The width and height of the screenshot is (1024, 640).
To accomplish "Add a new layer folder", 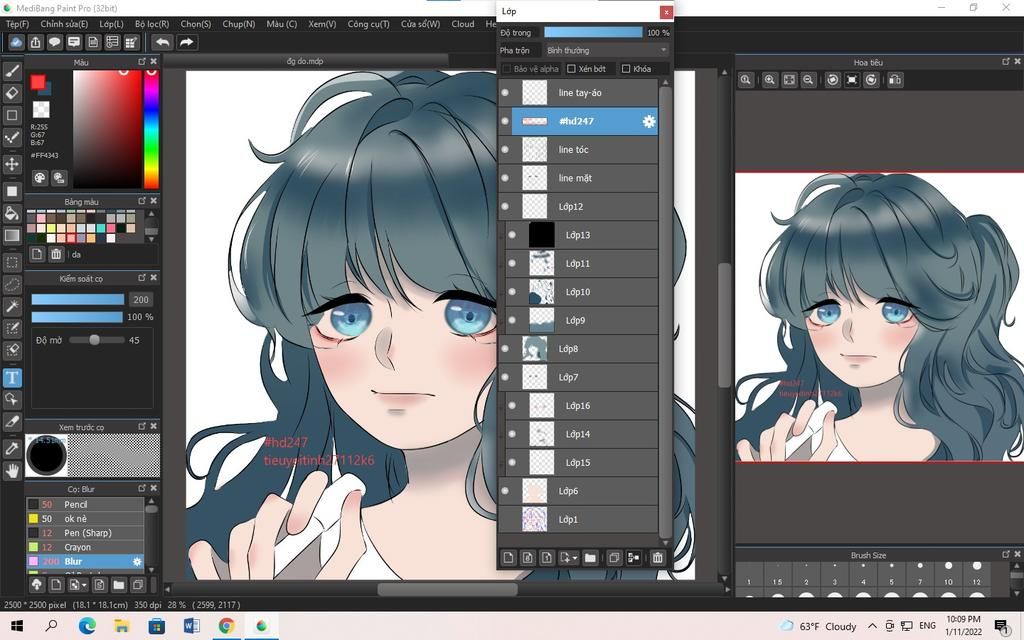I will point(590,557).
